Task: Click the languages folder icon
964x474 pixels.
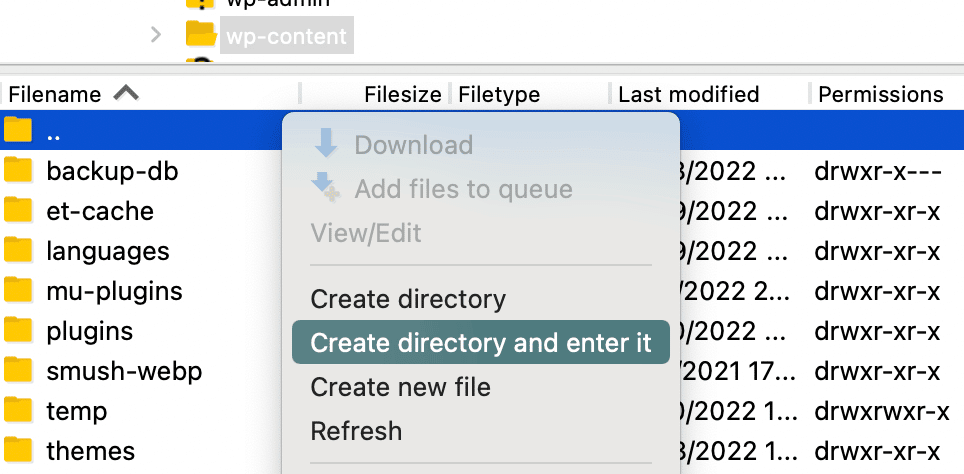Action: 18,251
